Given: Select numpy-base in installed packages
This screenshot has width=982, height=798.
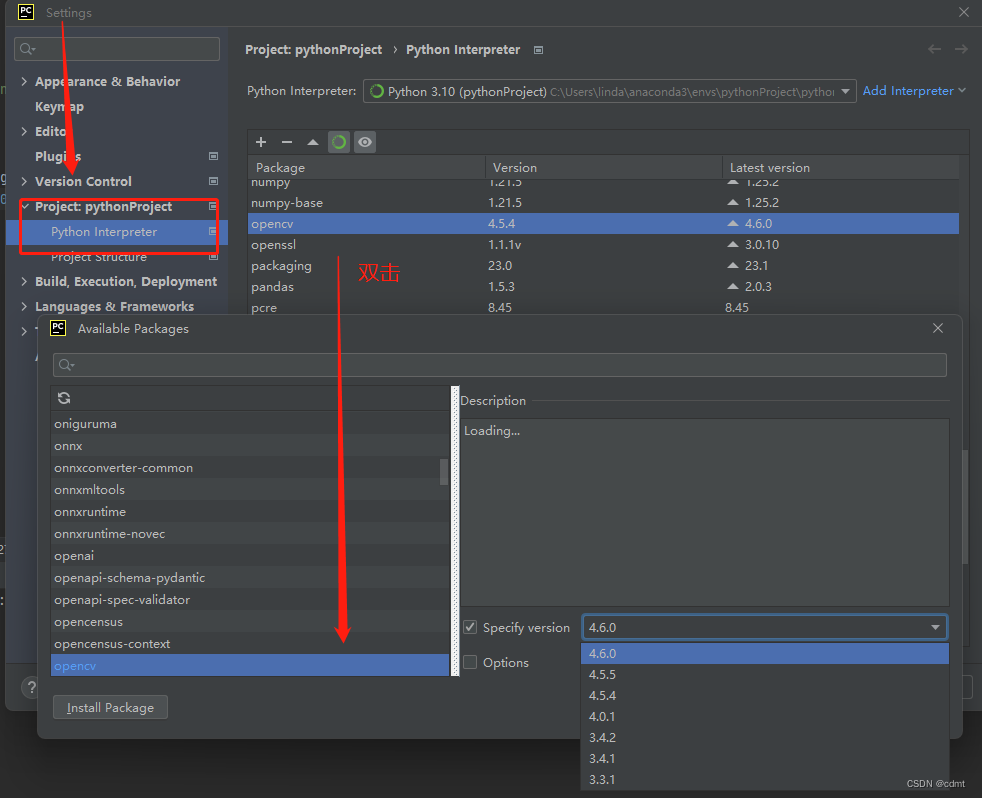Looking at the screenshot, I should pos(603,202).
